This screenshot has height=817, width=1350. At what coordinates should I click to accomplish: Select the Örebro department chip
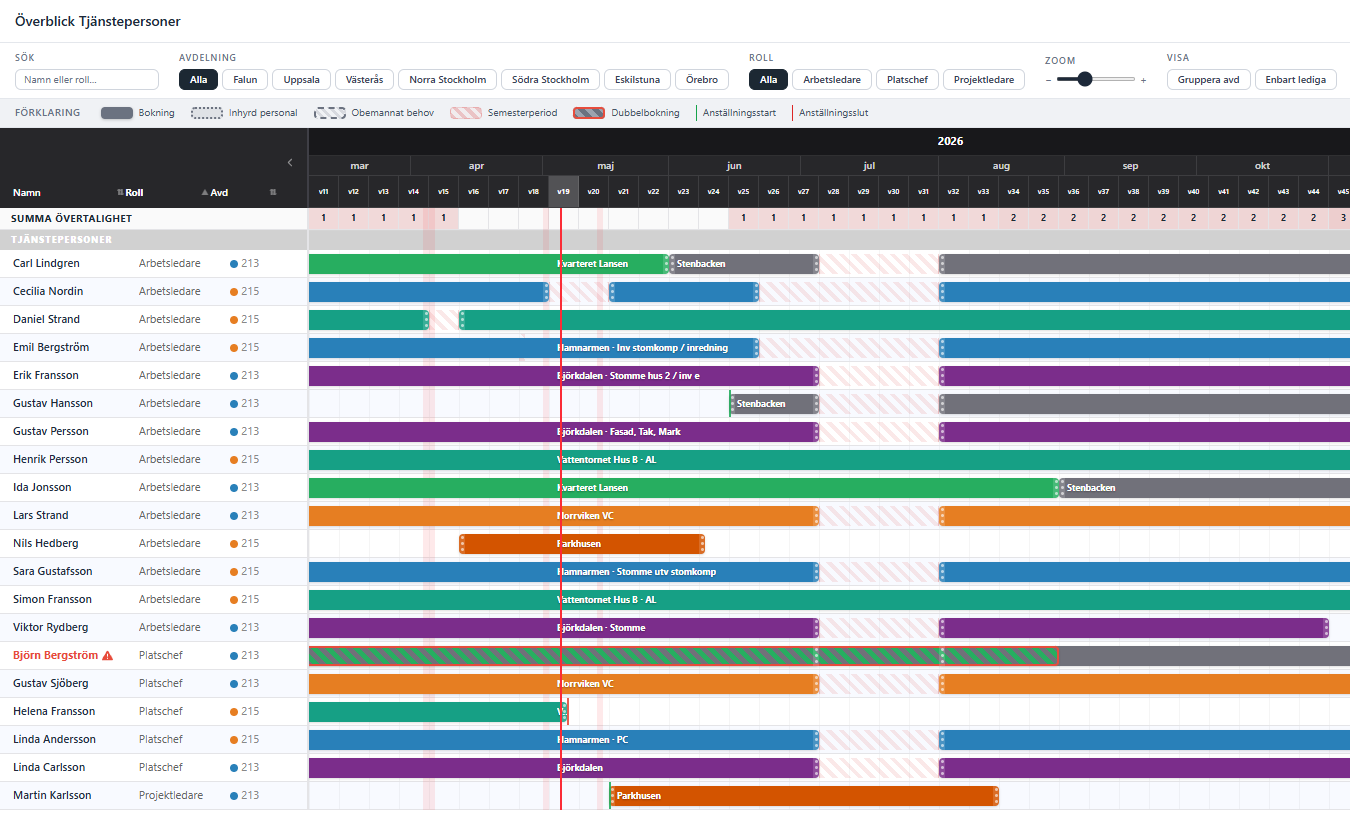[702, 80]
